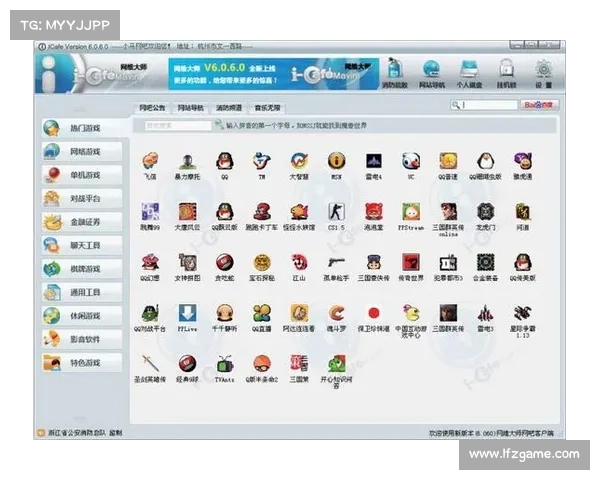Launch the 贪吃蛇 game icon

point(224,263)
